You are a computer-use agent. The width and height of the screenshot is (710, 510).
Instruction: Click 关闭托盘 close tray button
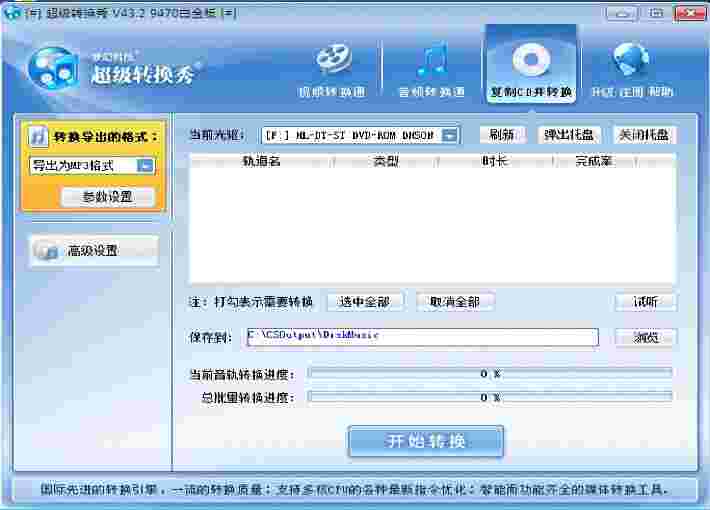point(644,135)
